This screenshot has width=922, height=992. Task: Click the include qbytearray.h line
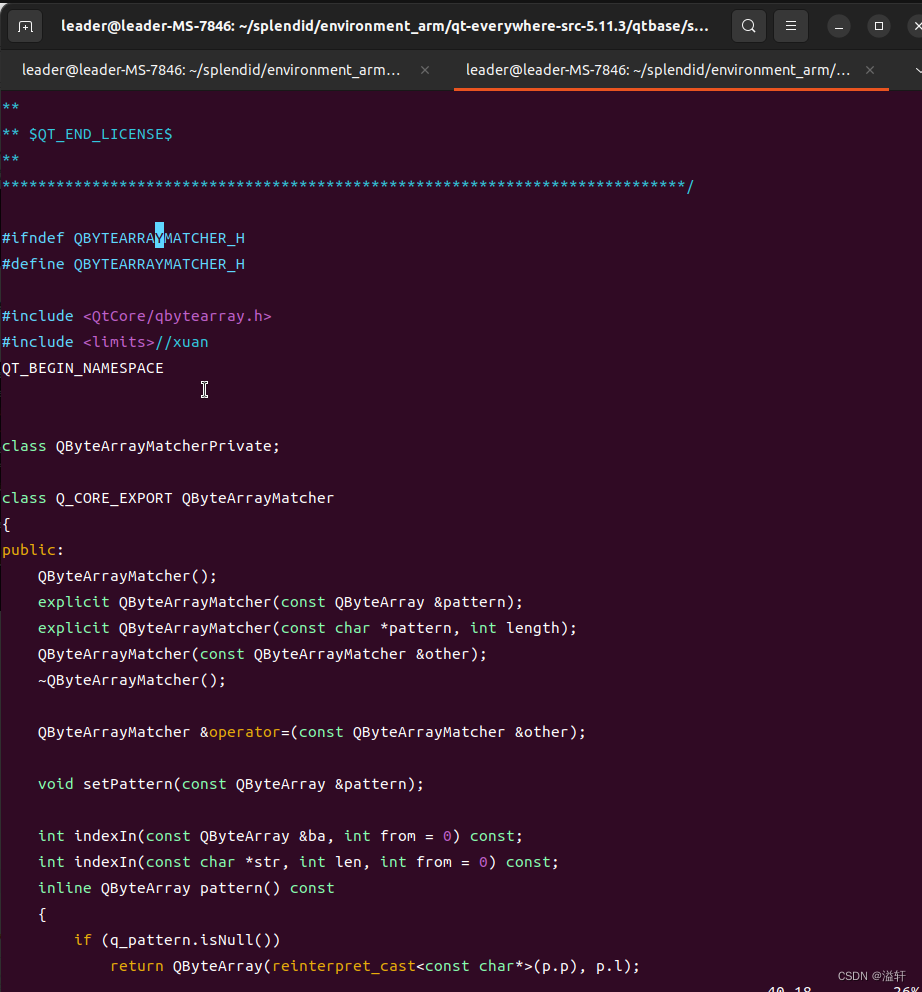point(135,315)
